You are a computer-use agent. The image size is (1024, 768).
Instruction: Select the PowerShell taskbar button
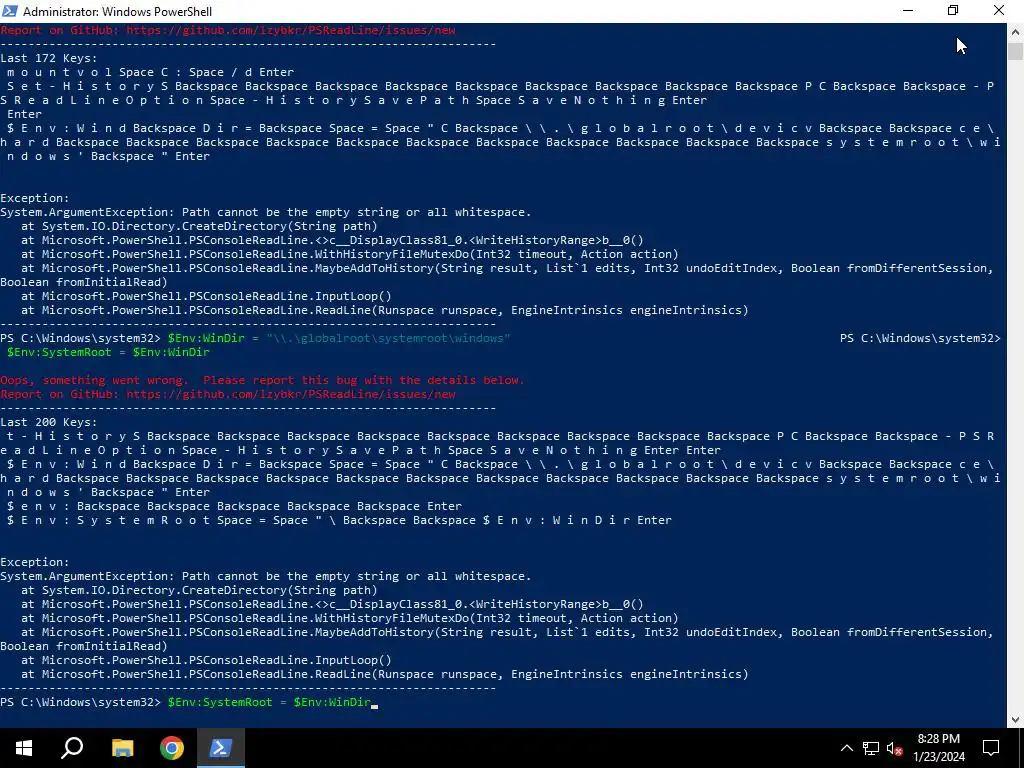[220, 748]
